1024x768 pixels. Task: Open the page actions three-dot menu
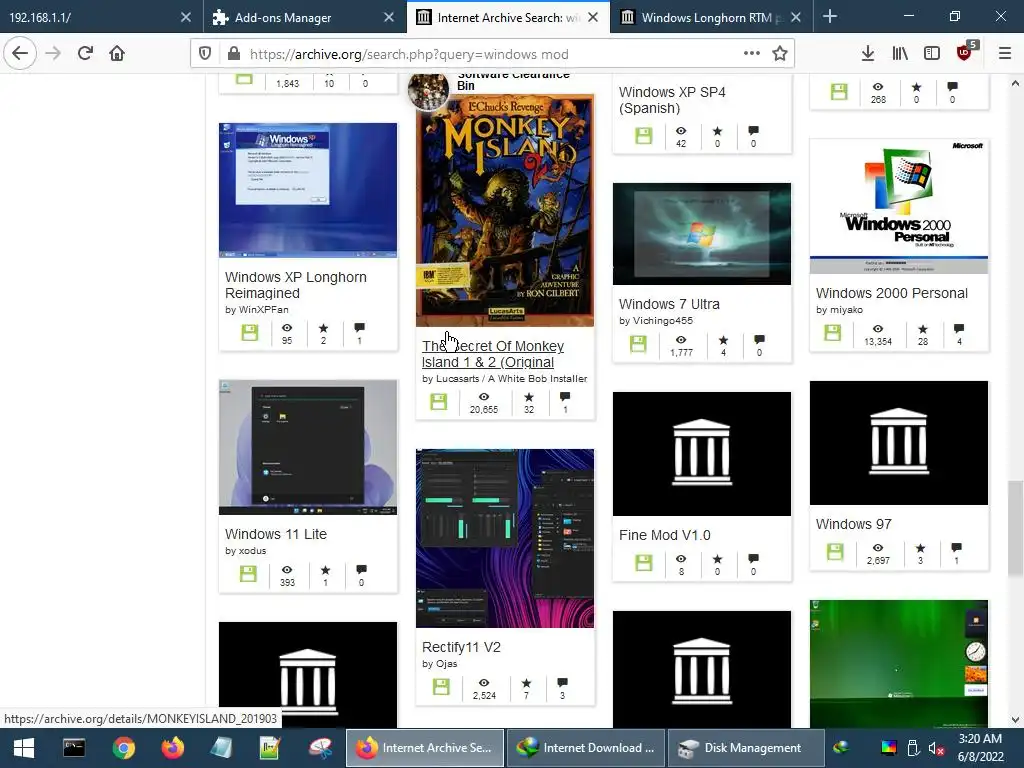[752, 54]
